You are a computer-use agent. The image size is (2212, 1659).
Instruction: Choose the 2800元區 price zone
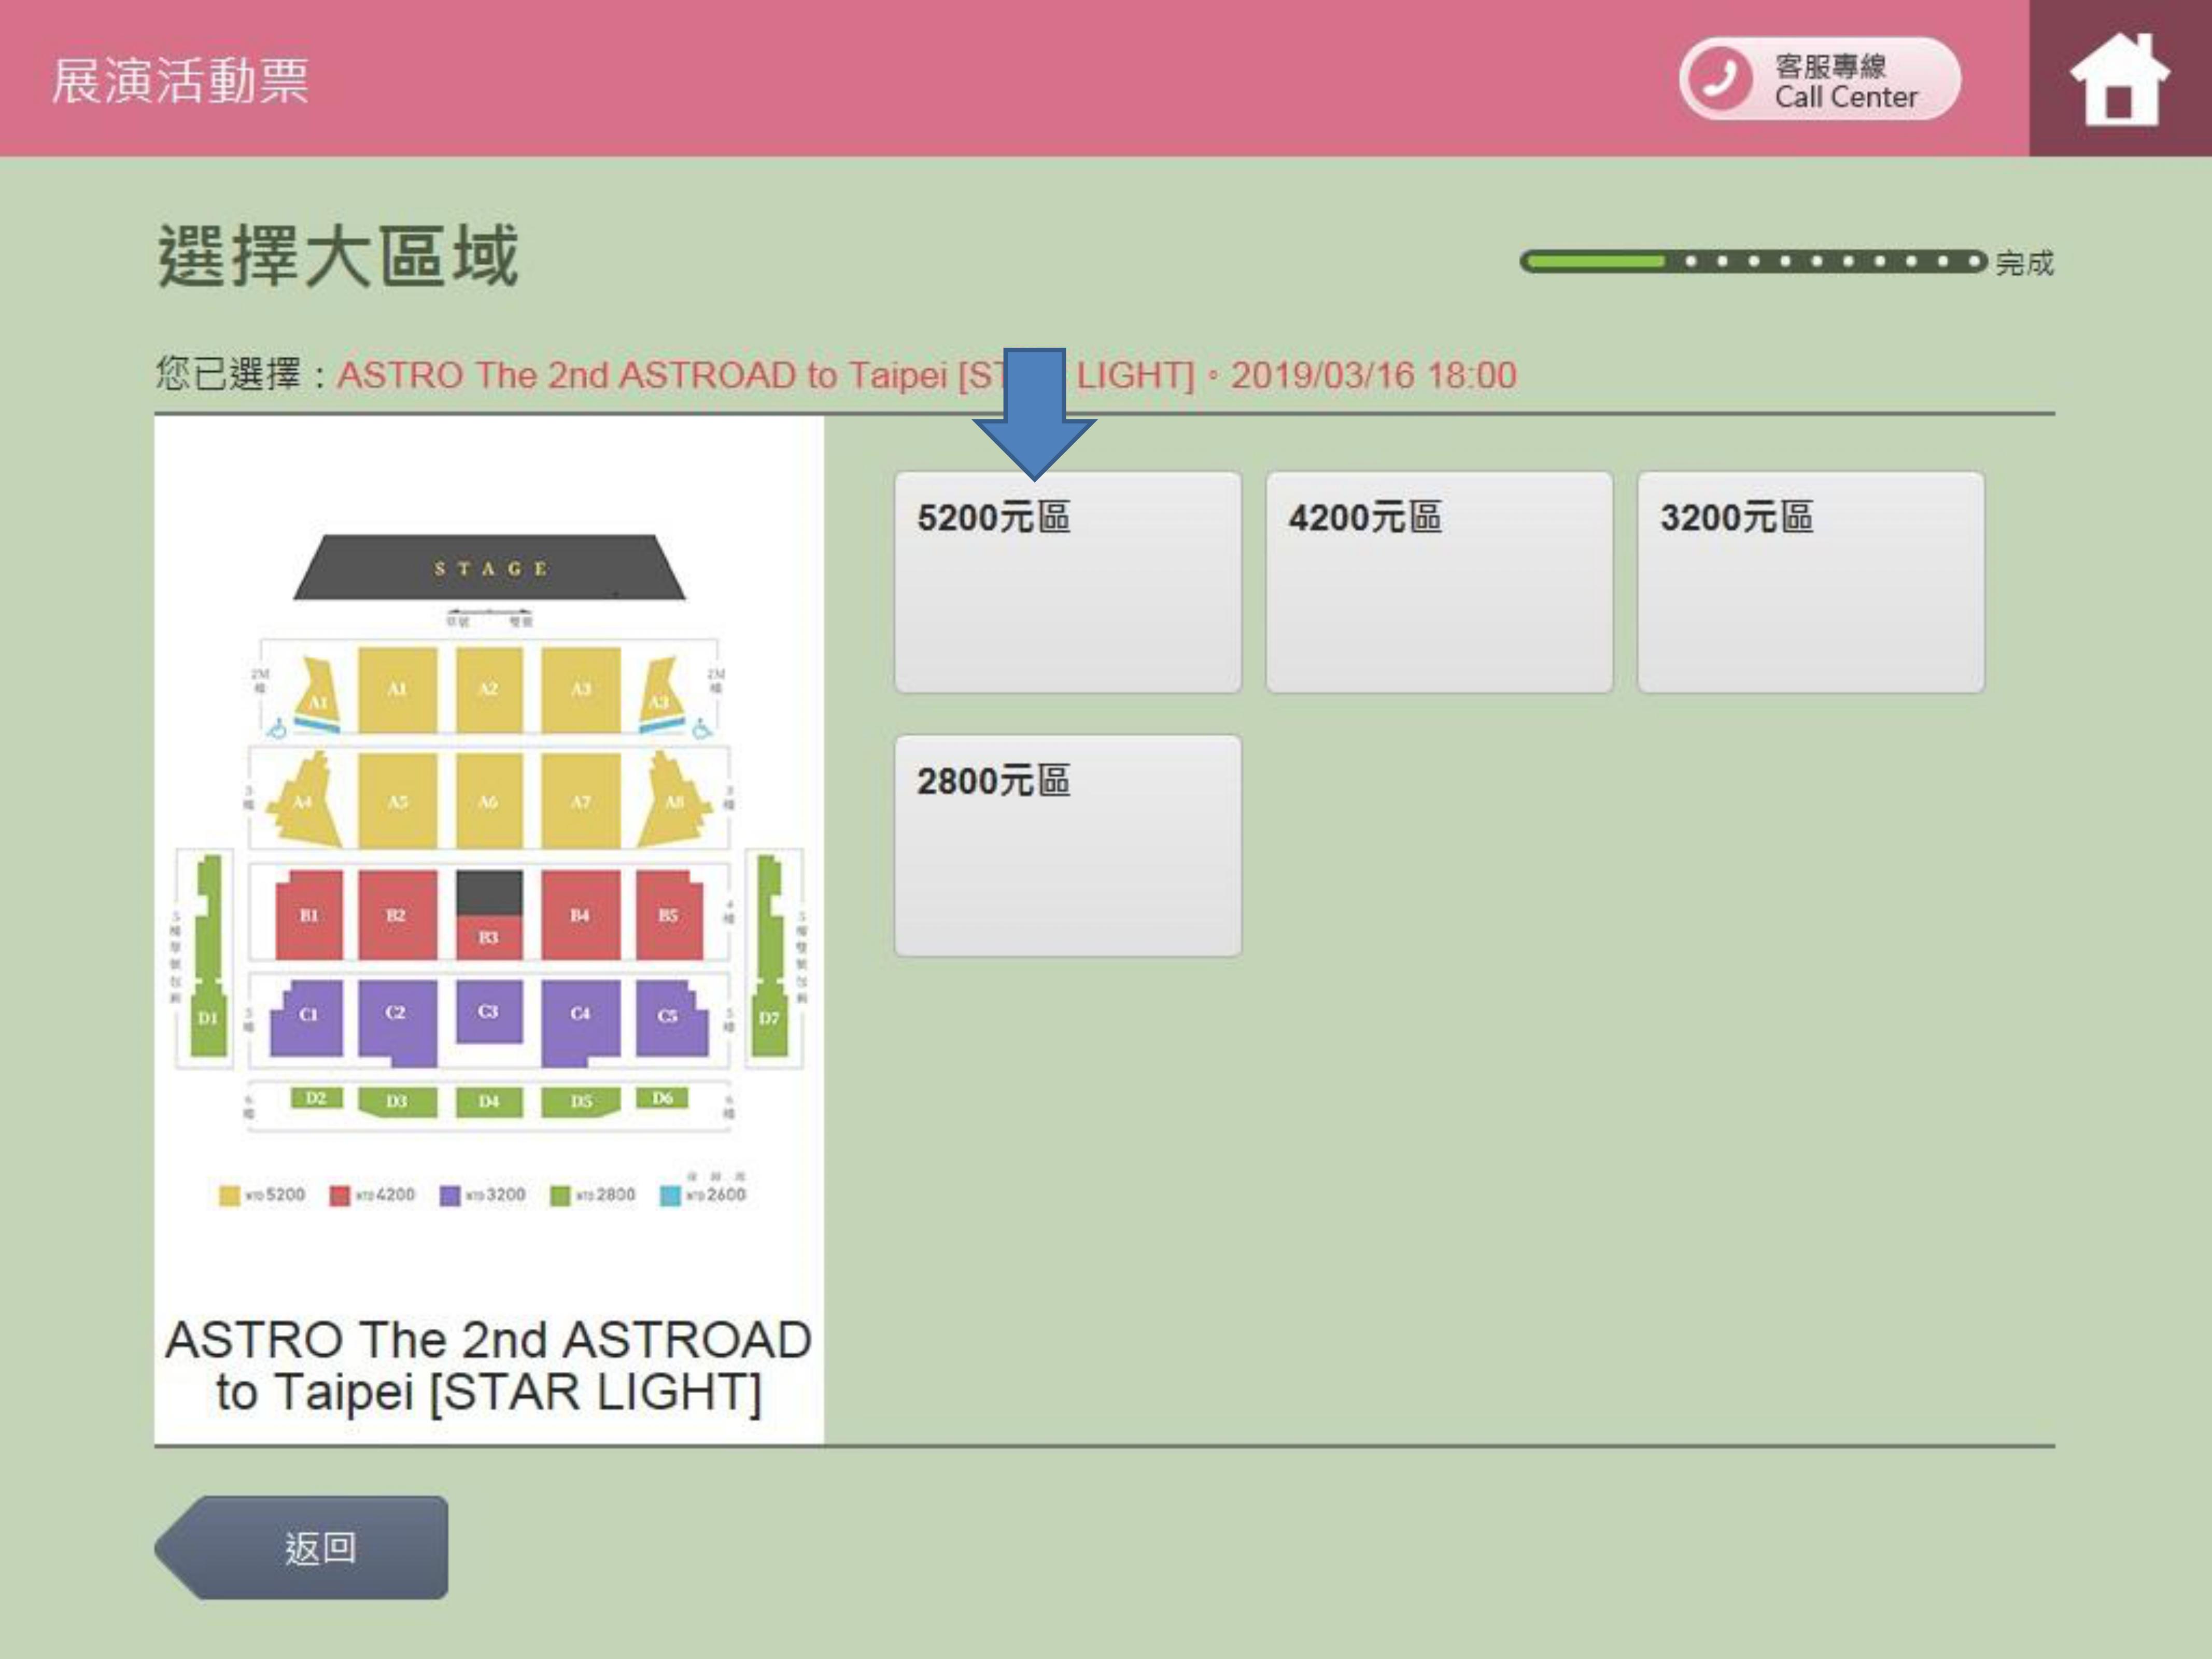(x=1067, y=846)
